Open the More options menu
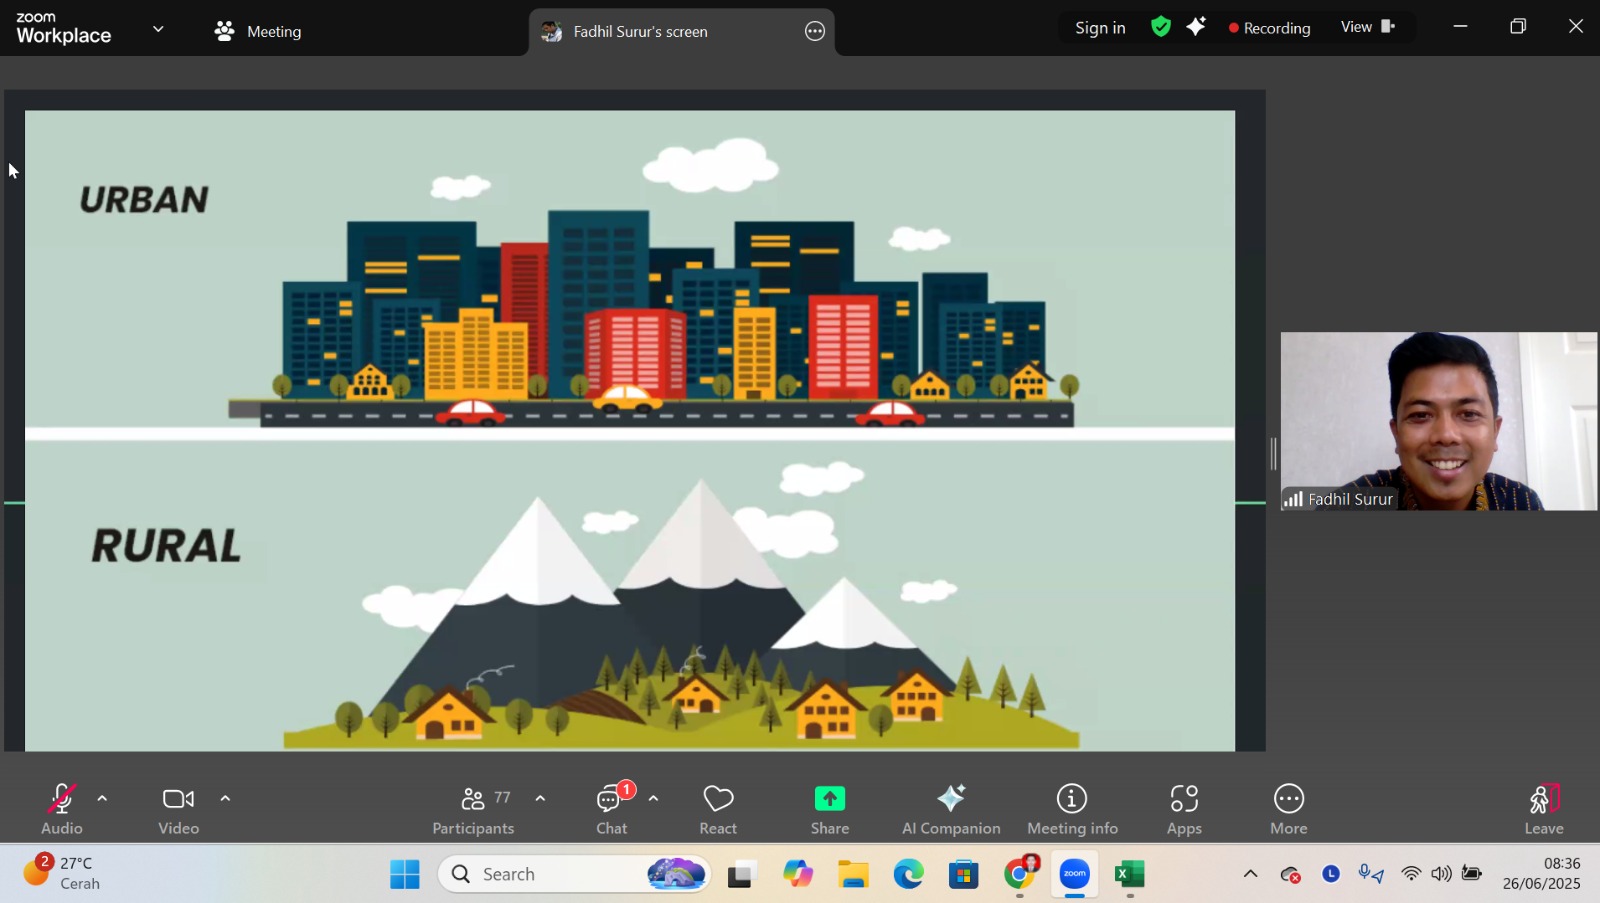This screenshot has width=1600, height=903. (1288, 809)
